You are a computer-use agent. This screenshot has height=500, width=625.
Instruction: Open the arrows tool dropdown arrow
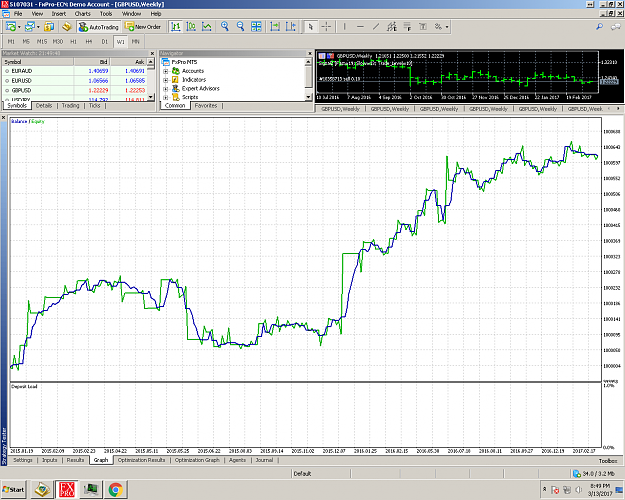(x=447, y=27)
